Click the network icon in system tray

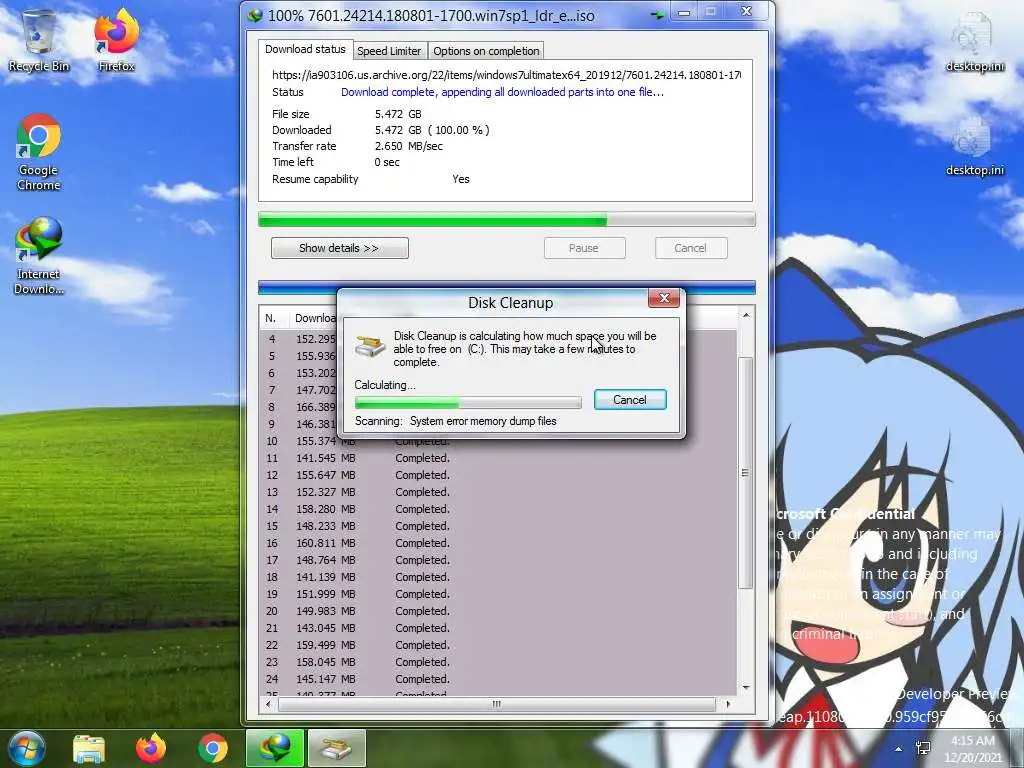(923, 748)
